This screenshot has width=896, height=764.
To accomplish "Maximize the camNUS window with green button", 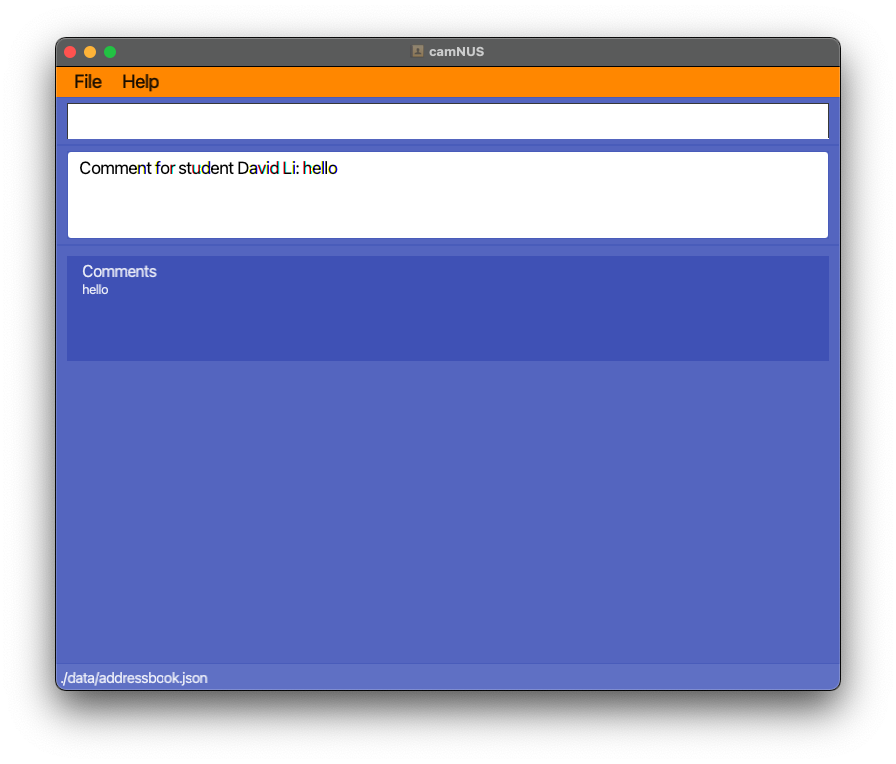I will pyautogui.click(x=110, y=52).
